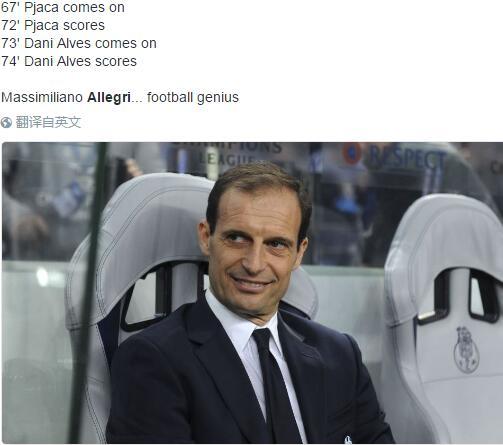Open the attached photo of the smiling man

252,293
